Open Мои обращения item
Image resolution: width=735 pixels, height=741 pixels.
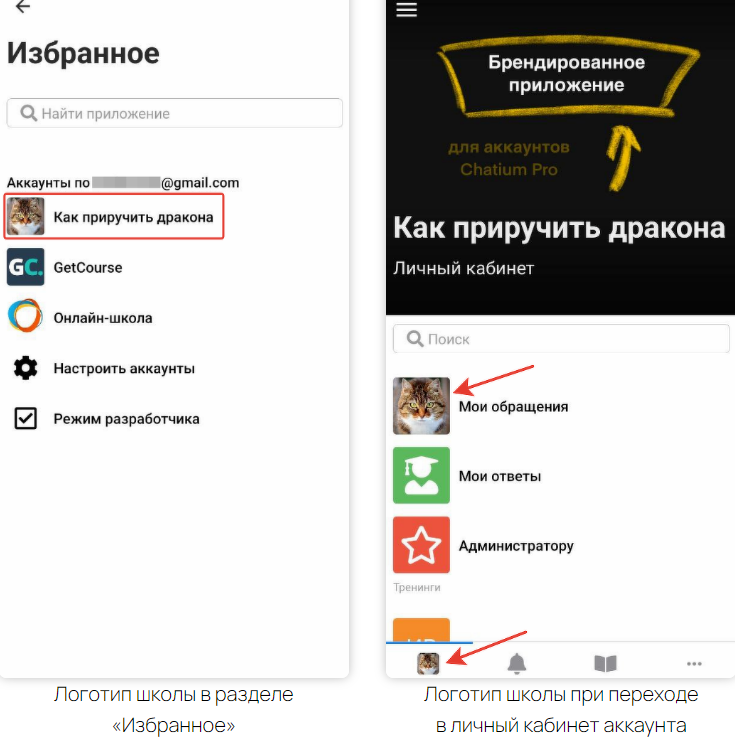tap(513, 406)
